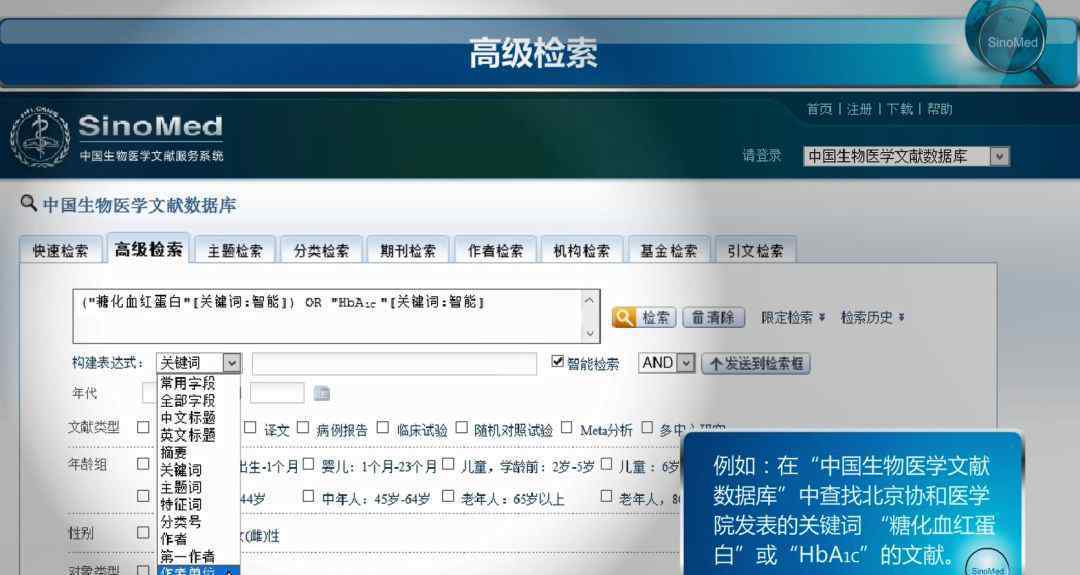Click the 发送到检索框 button
The image size is (1080, 575).
[756, 364]
